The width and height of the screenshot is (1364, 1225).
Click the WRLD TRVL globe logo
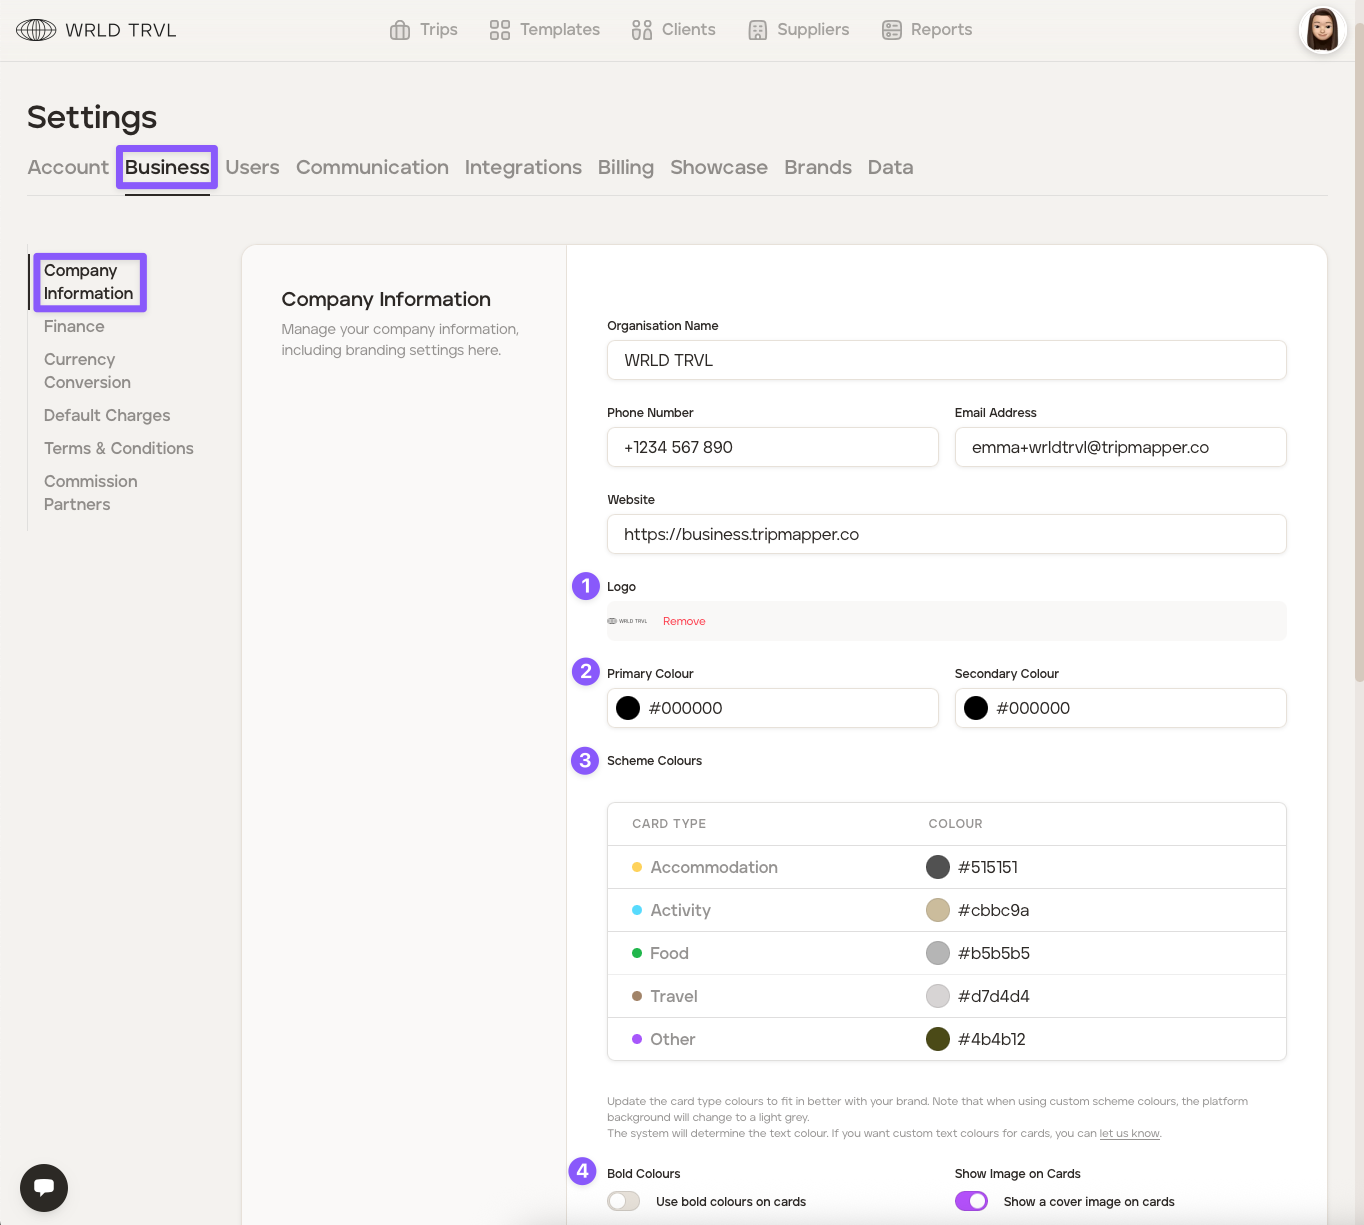(x=37, y=30)
